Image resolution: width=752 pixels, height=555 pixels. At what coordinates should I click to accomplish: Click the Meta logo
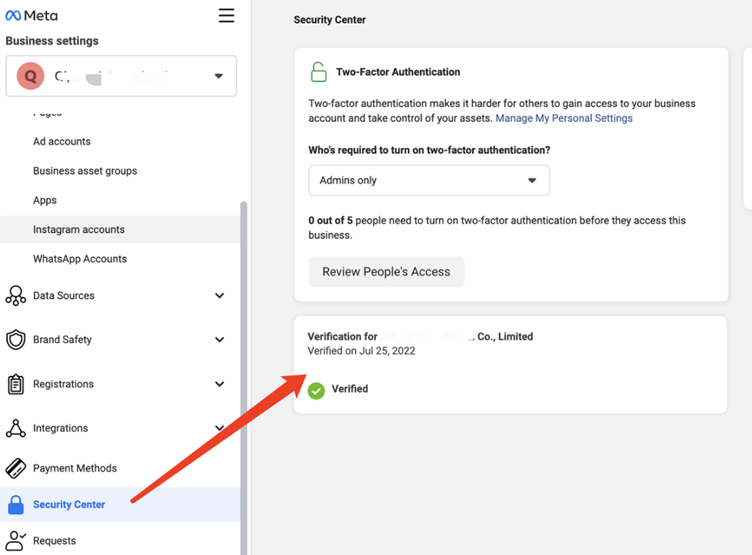click(x=31, y=16)
